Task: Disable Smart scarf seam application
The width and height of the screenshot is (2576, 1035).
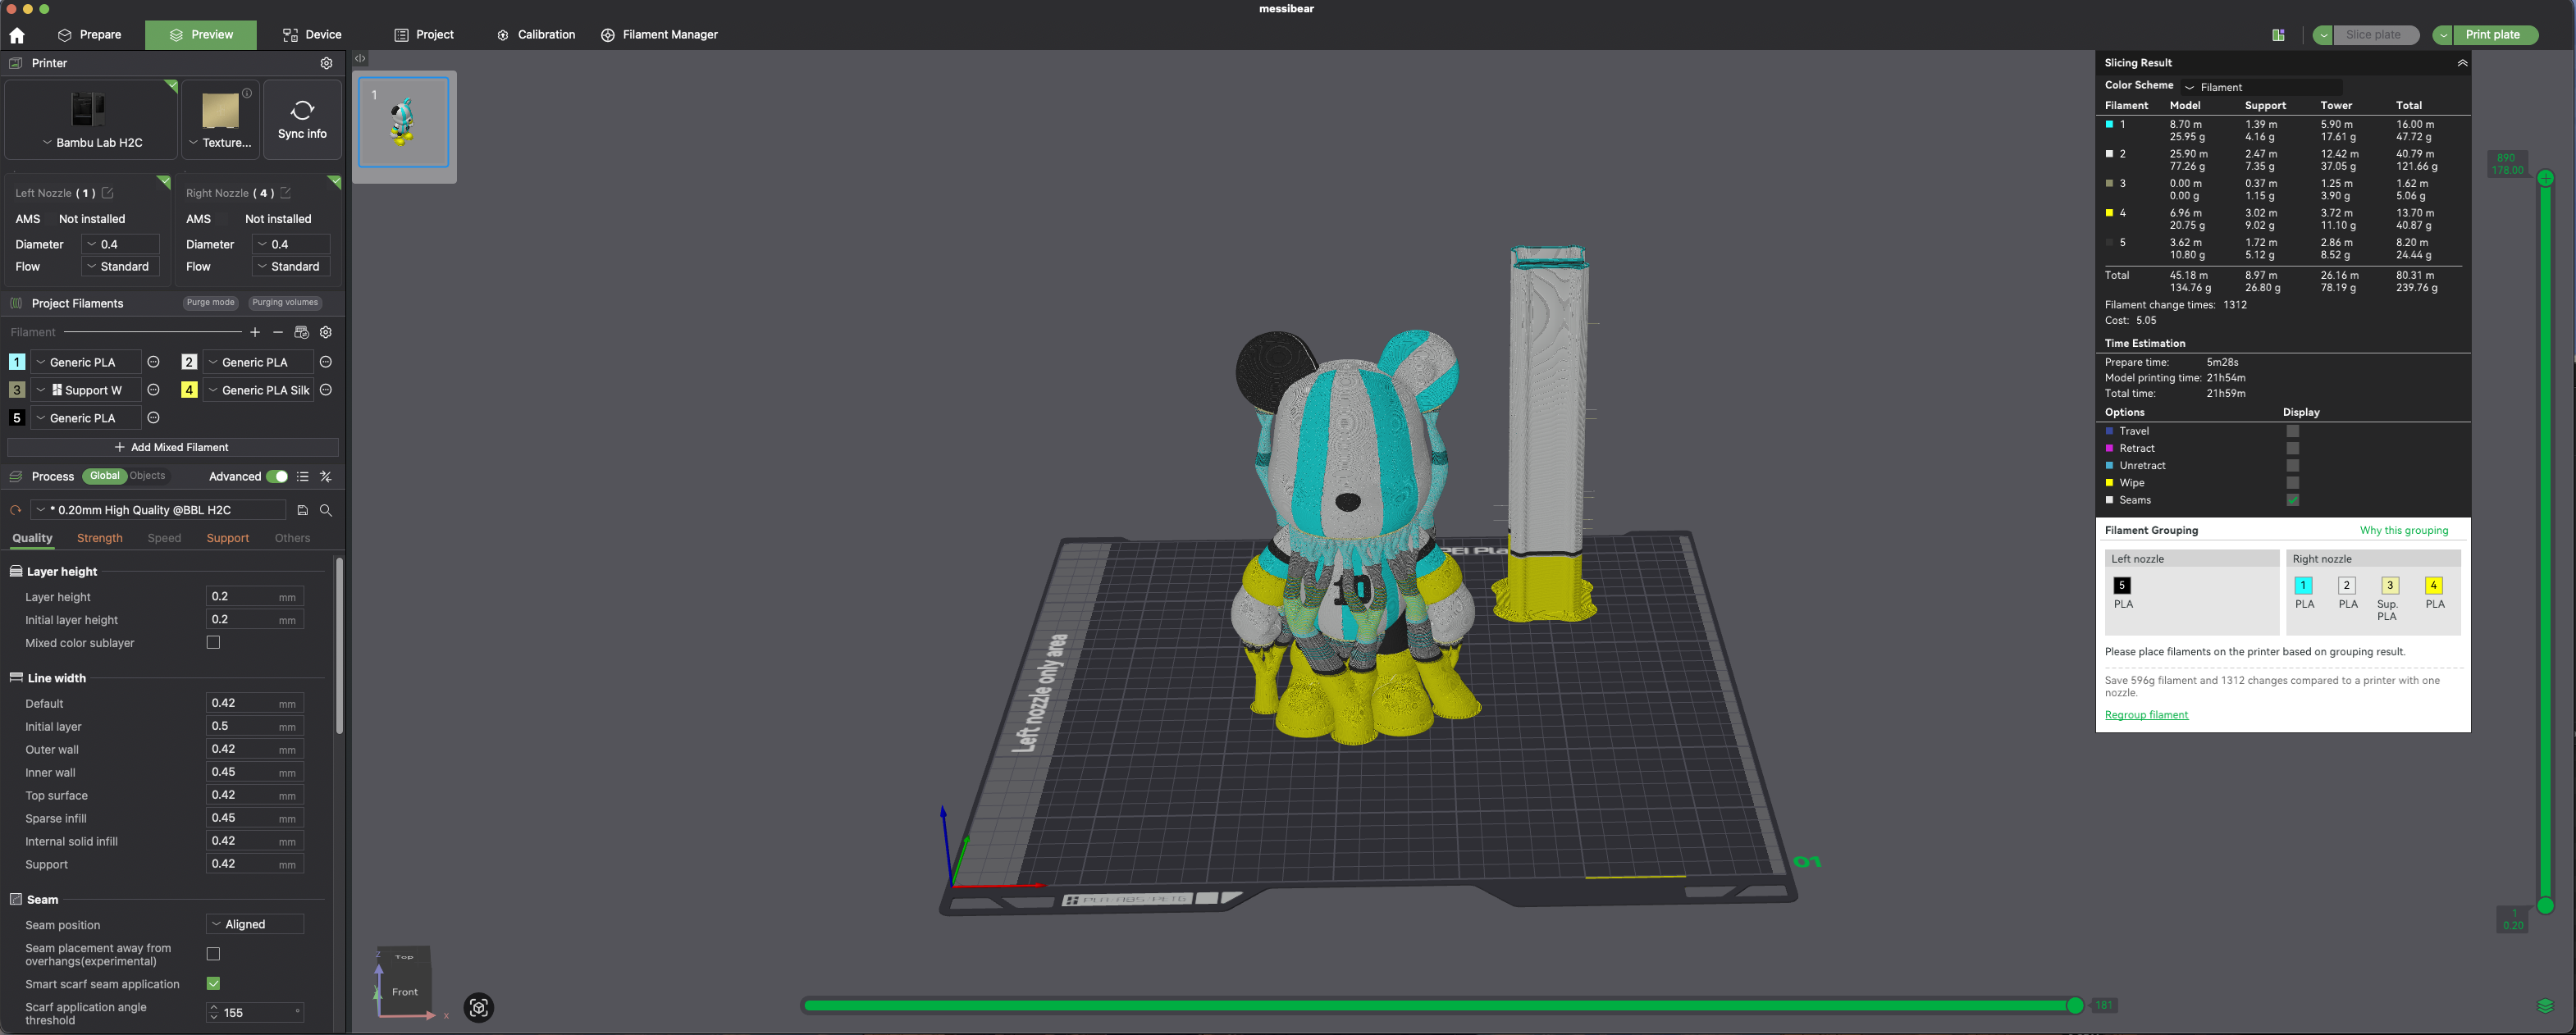Action: (x=213, y=984)
